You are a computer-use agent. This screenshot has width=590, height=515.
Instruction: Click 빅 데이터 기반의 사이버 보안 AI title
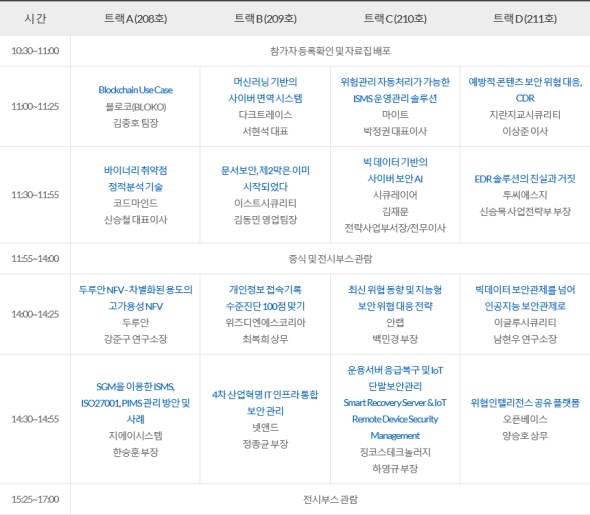click(395, 170)
